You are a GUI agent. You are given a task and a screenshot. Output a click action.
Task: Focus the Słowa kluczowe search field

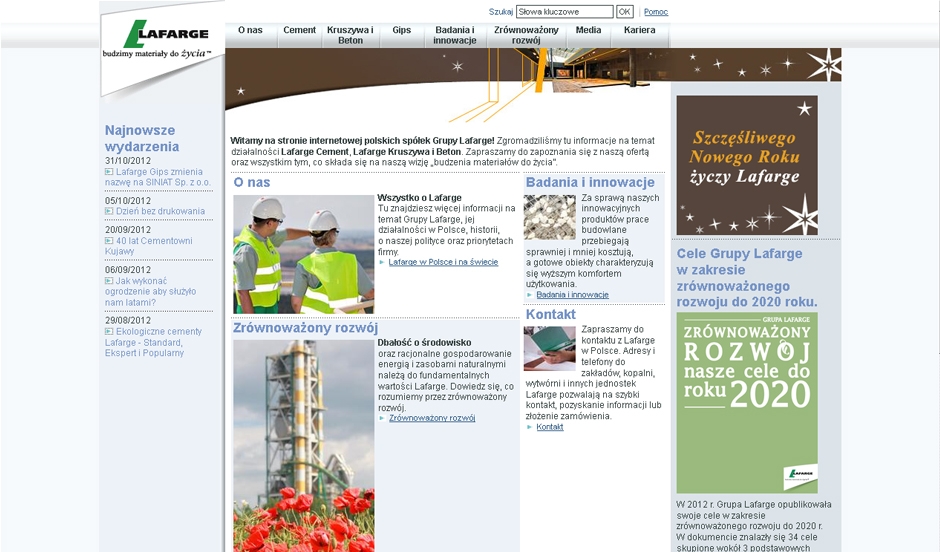pos(565,11)
